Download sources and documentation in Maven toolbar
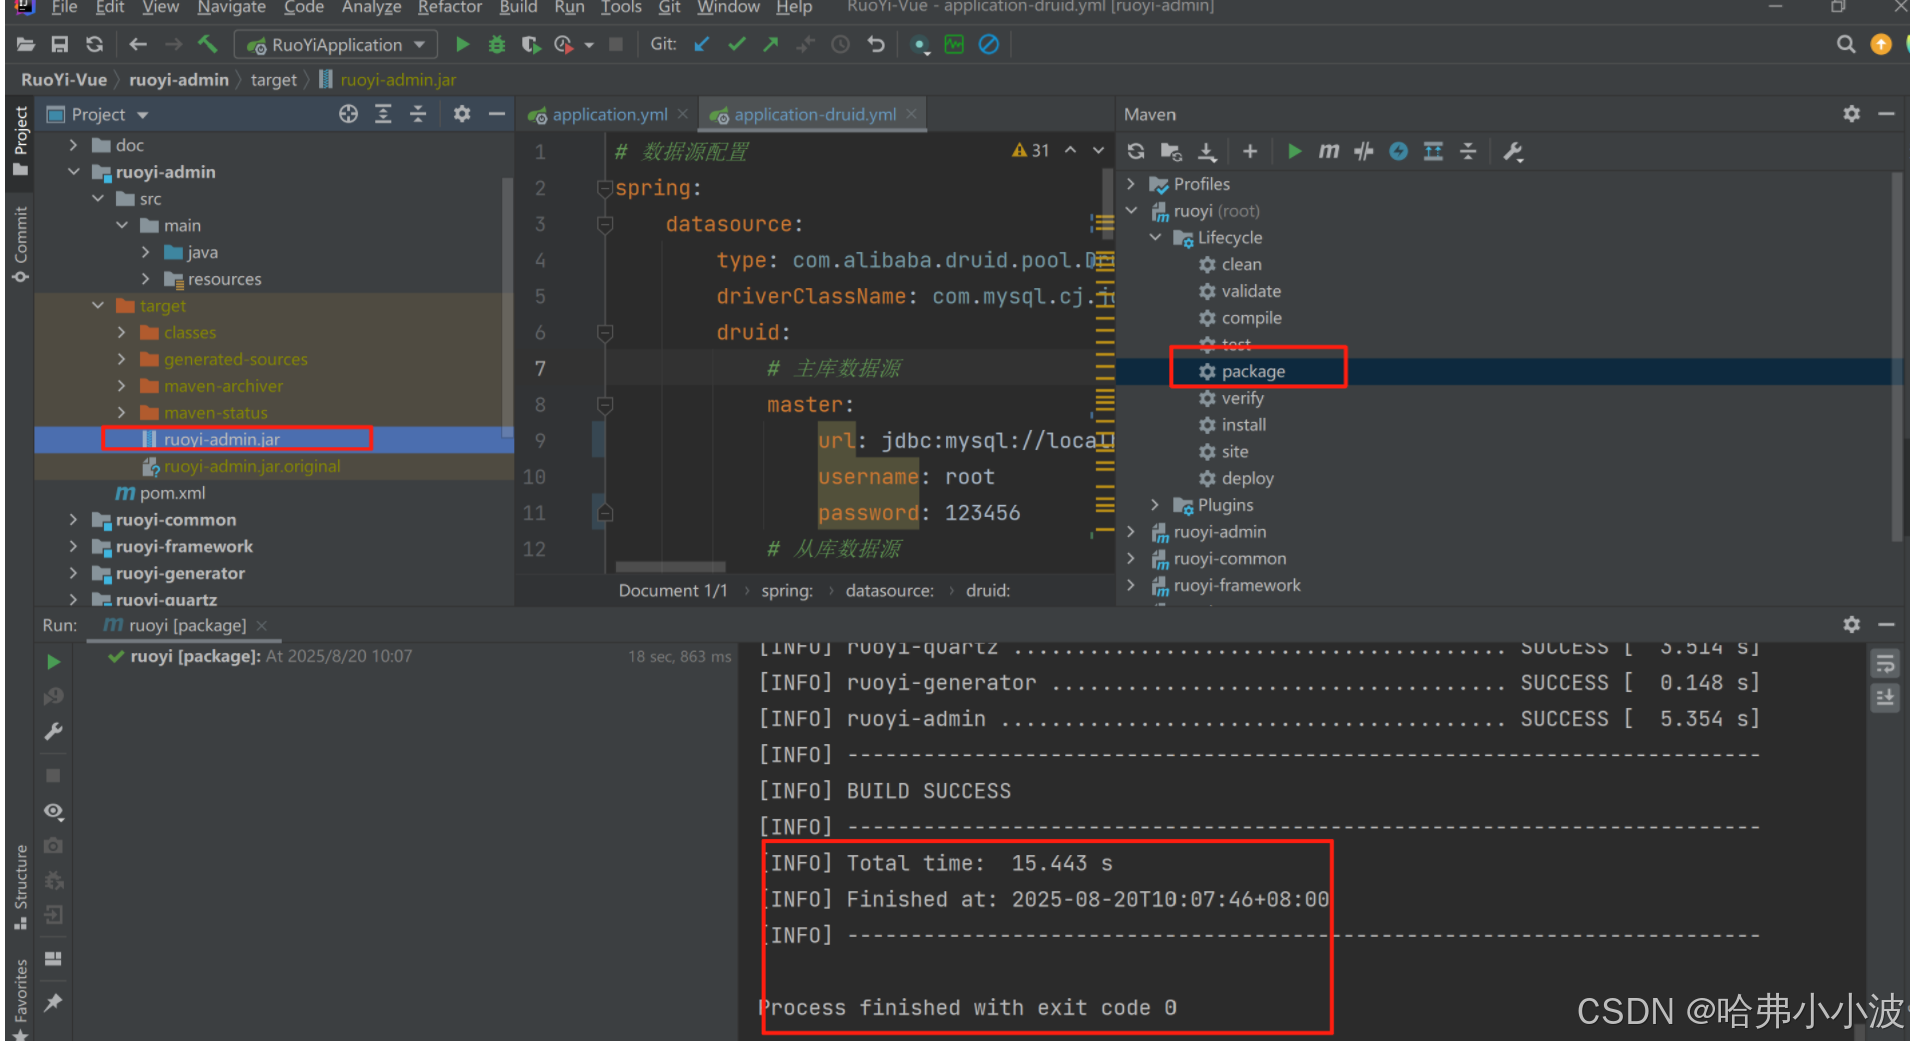The width and height of the screenshot is (1910, 1044). pos(1207,151)
